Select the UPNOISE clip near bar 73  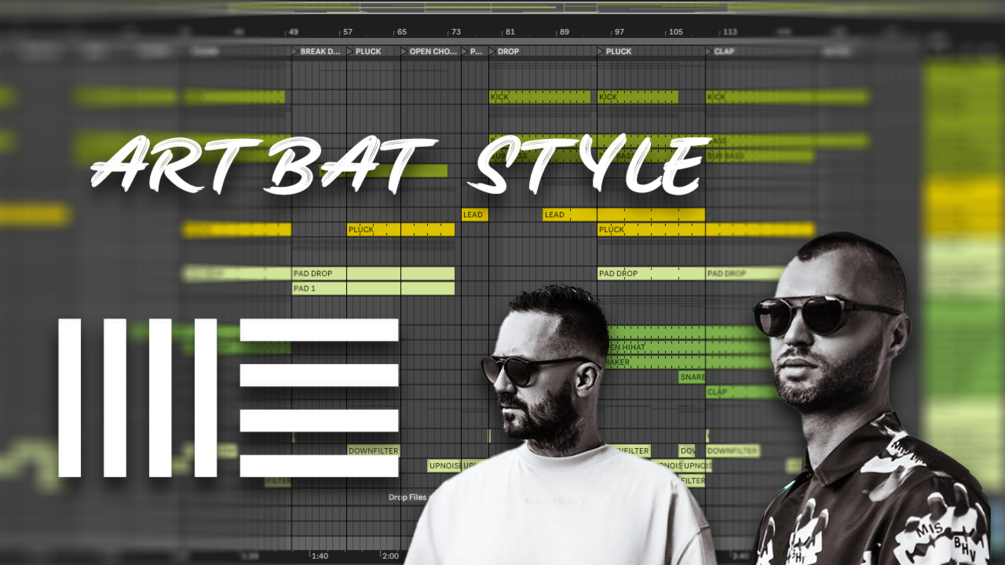tap(445, 466)
